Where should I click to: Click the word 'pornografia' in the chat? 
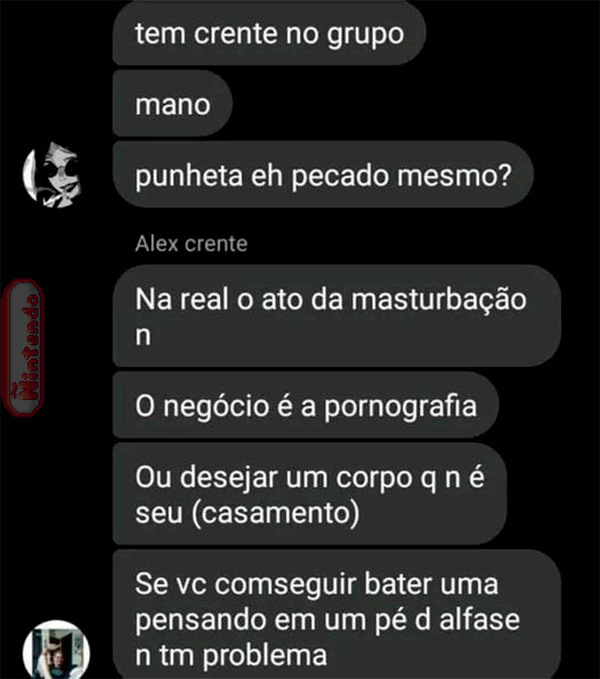click(400, 407)
